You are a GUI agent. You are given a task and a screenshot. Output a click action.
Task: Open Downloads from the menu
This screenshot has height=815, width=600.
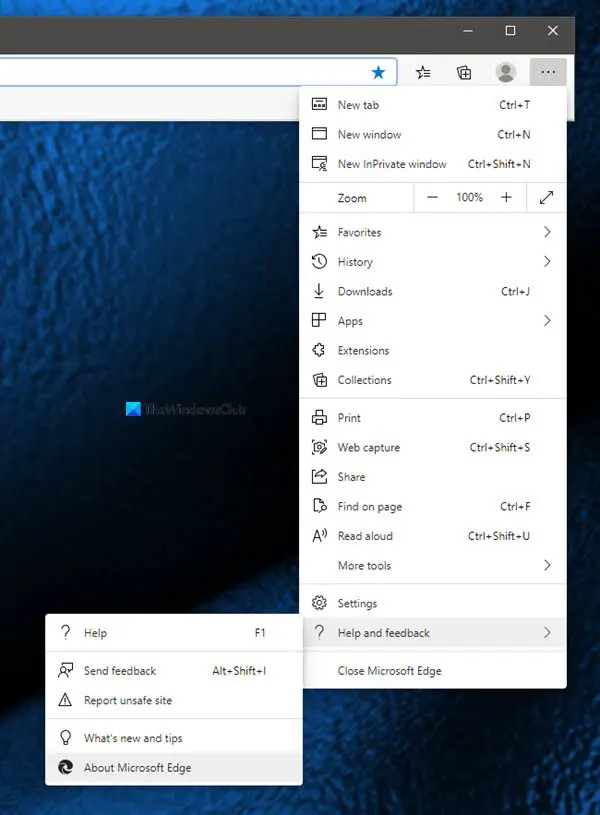pyautogui.click(x=433, y=291)
